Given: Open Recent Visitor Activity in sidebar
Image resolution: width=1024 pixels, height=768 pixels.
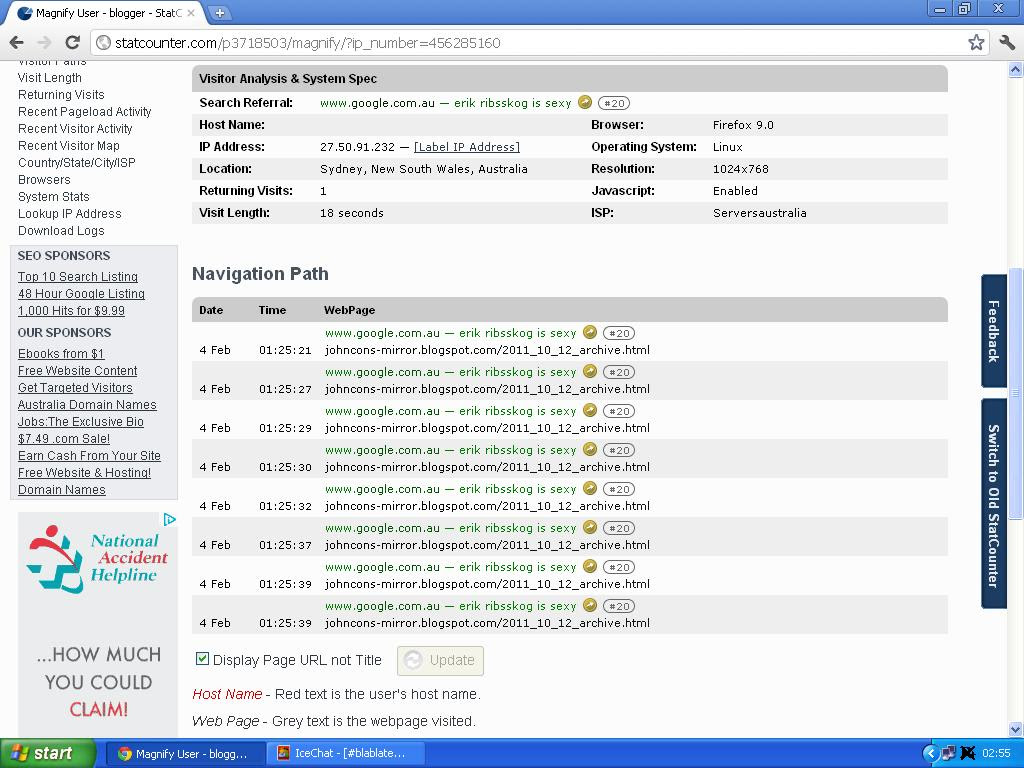Looking at the screenshot, I should point(75,129).
